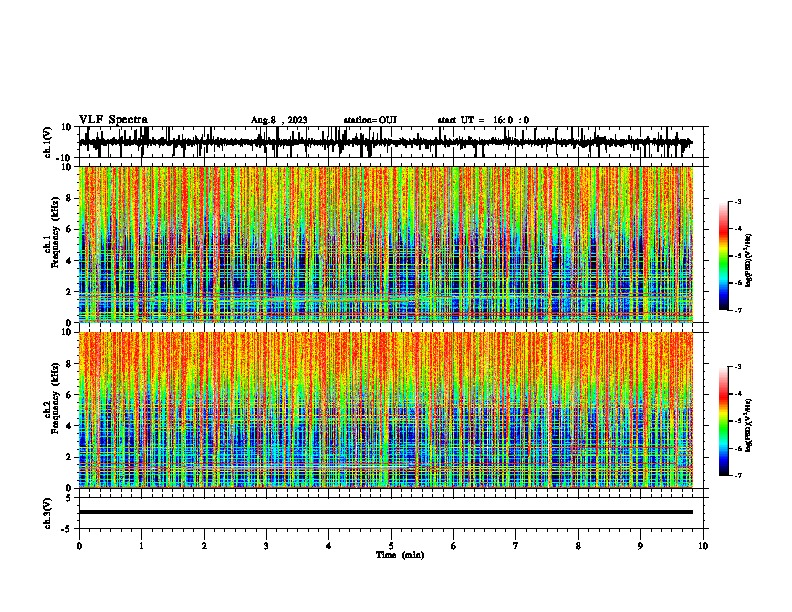Click tick label 2 on the Time axis

tap(204, 546)
